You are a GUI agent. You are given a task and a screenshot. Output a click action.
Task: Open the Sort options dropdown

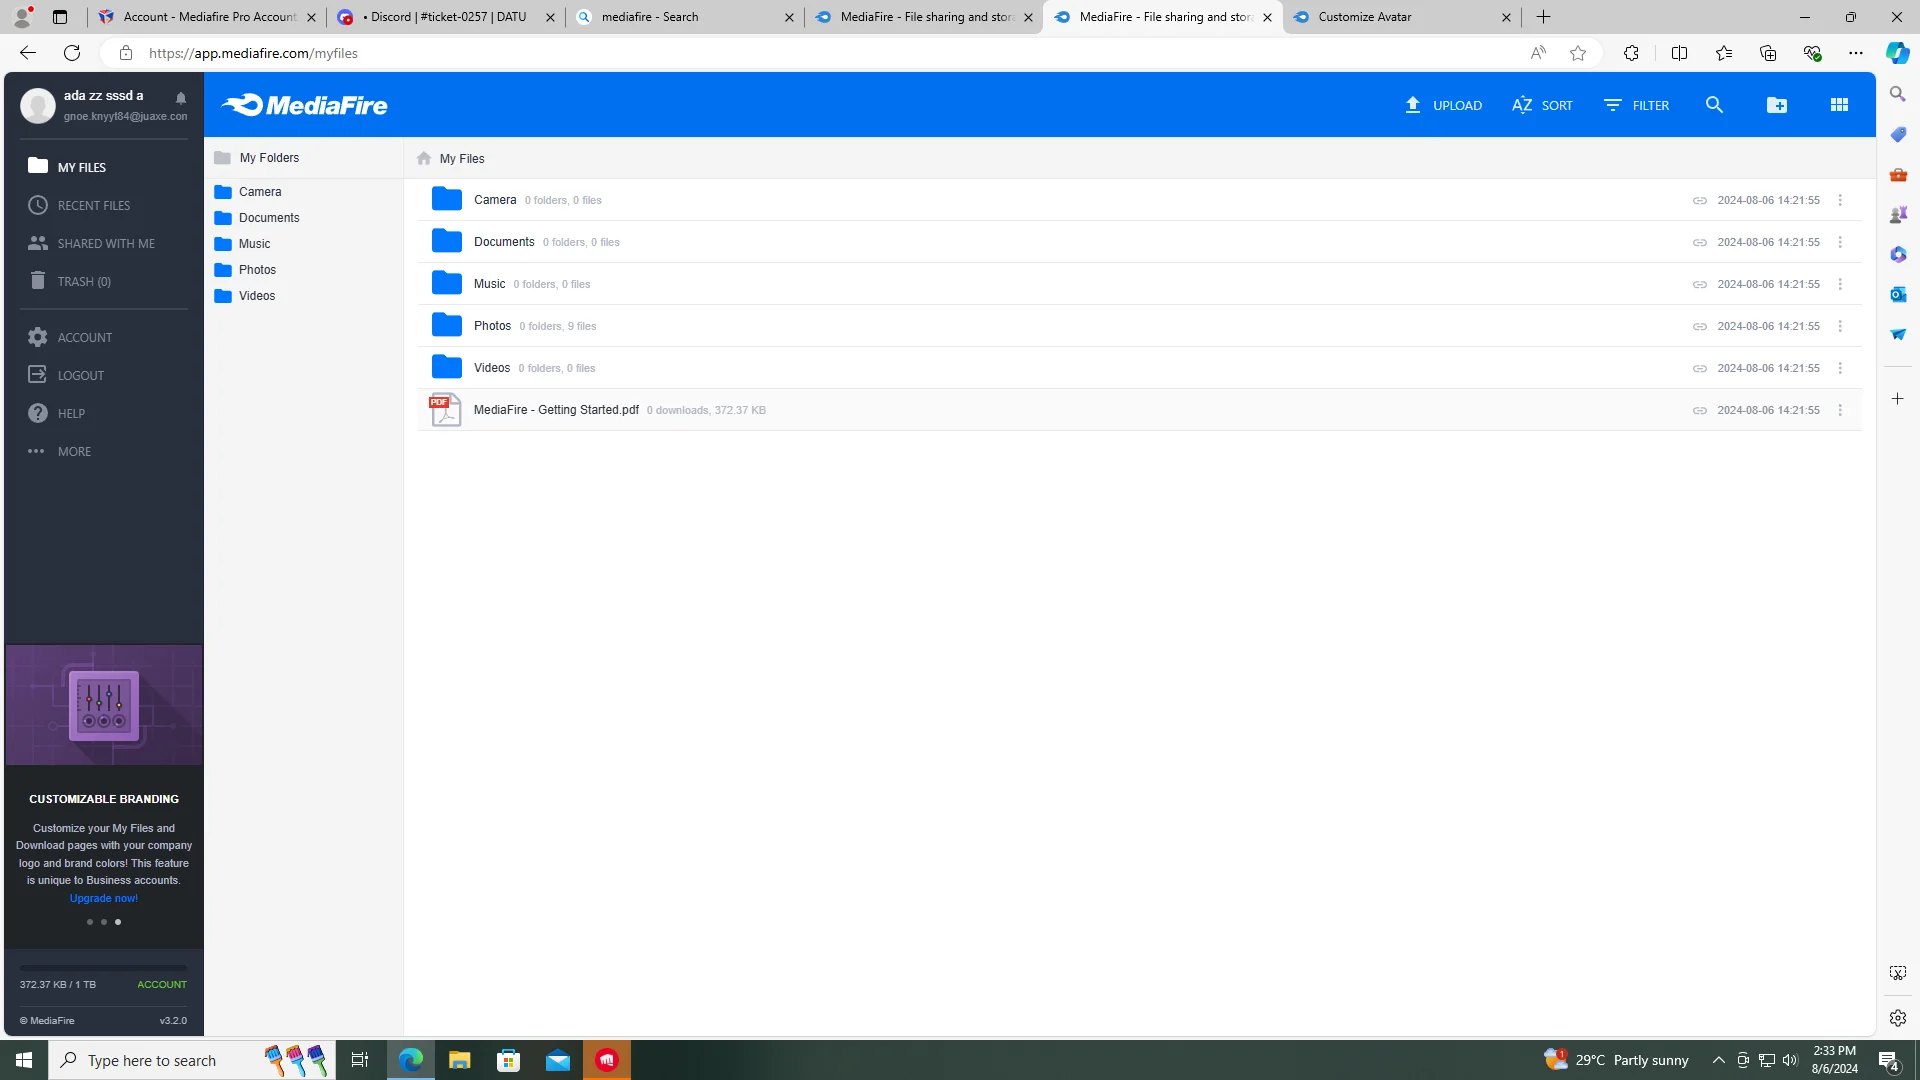point(1542,105)
